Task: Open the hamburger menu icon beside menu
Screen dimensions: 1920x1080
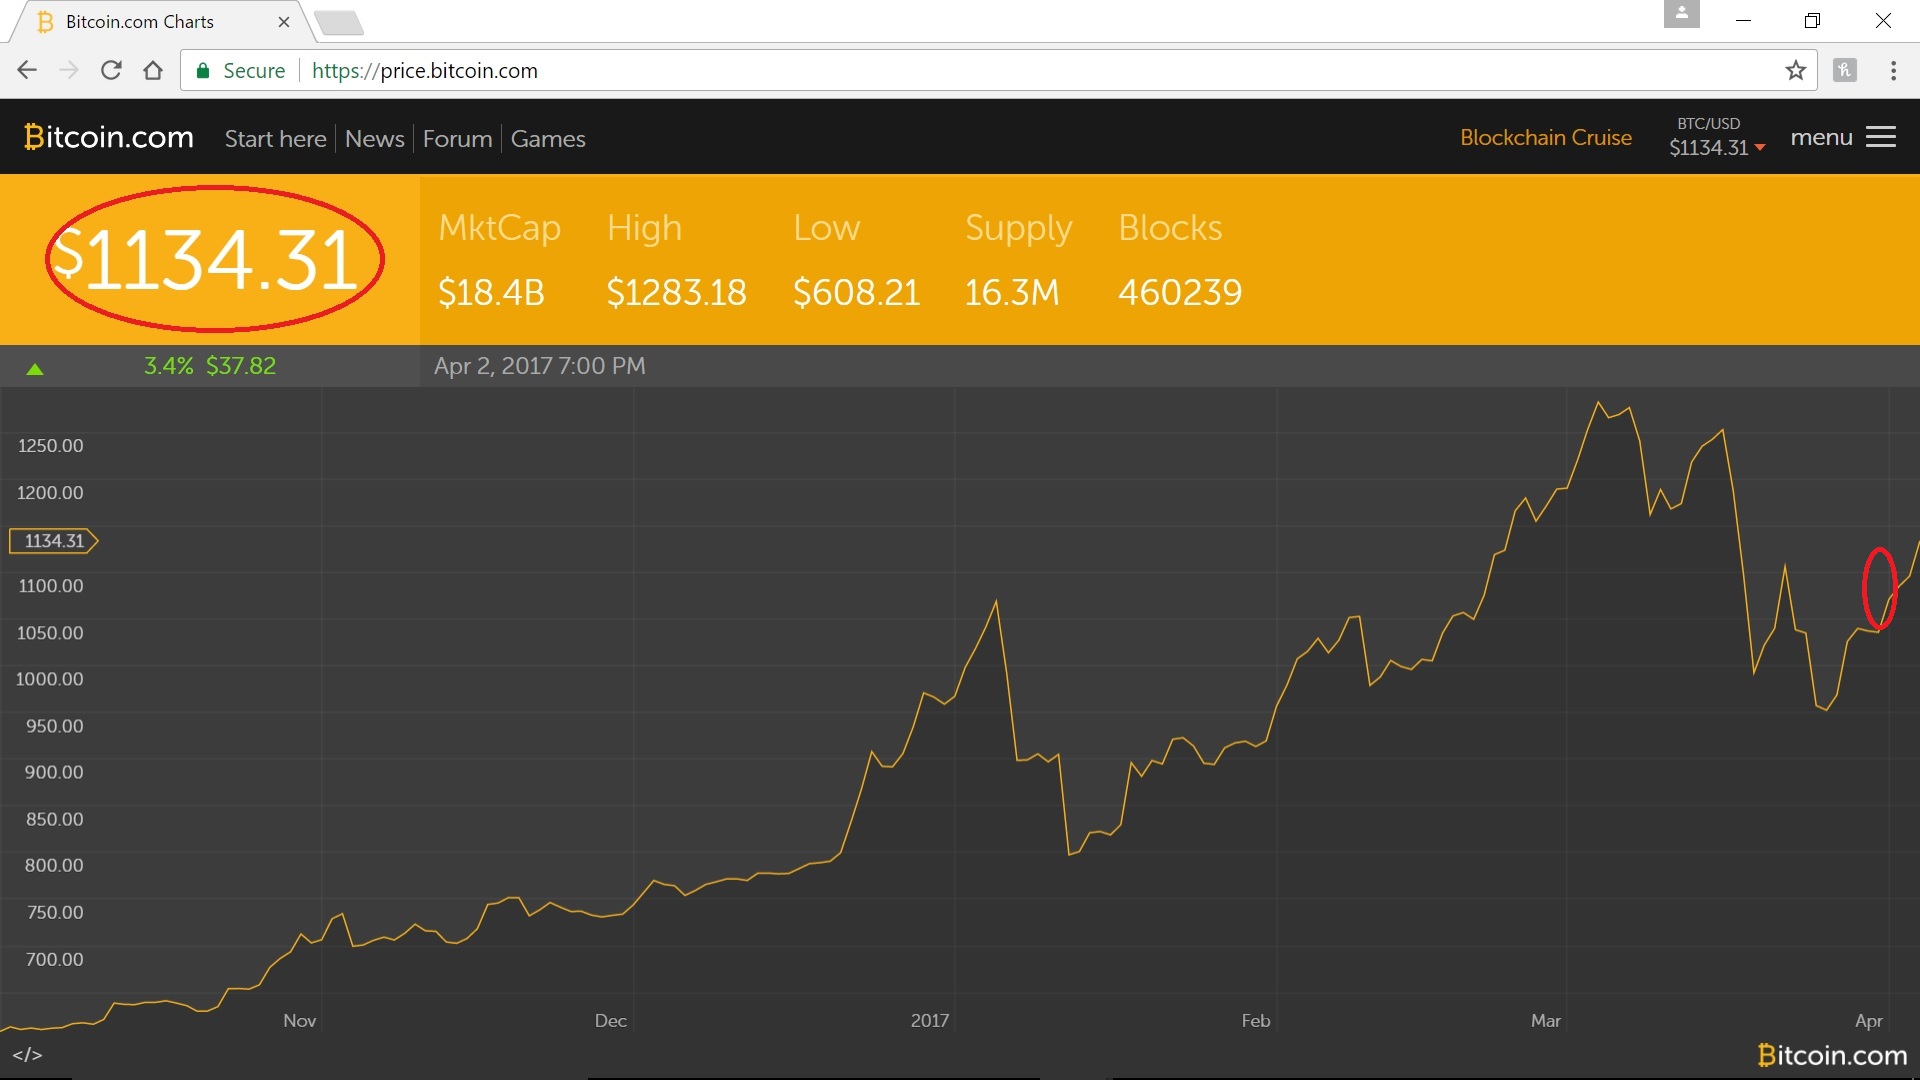Action: (1881, 137)
